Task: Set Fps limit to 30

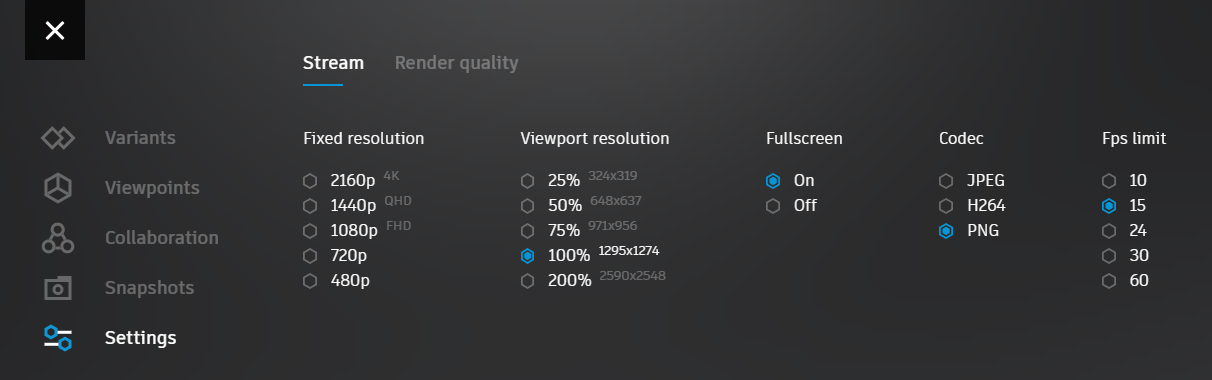Action: [x=1125, y=255]
